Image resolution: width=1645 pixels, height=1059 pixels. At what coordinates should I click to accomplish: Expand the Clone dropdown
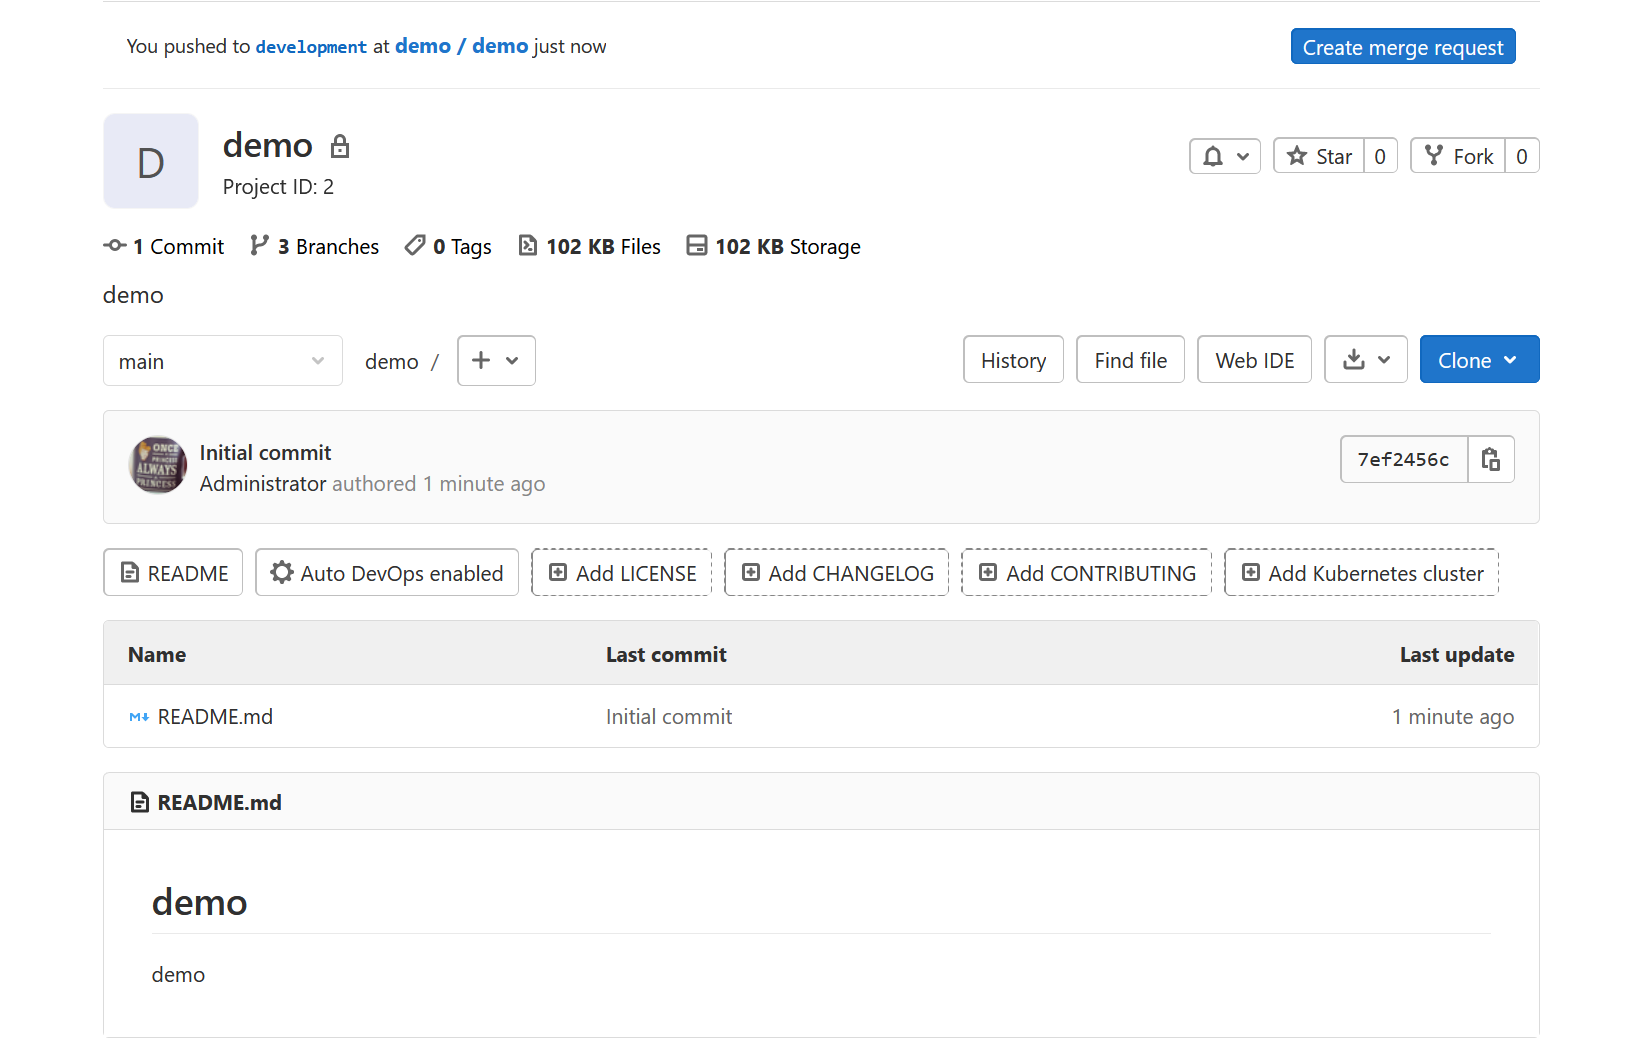[1479, 359]
